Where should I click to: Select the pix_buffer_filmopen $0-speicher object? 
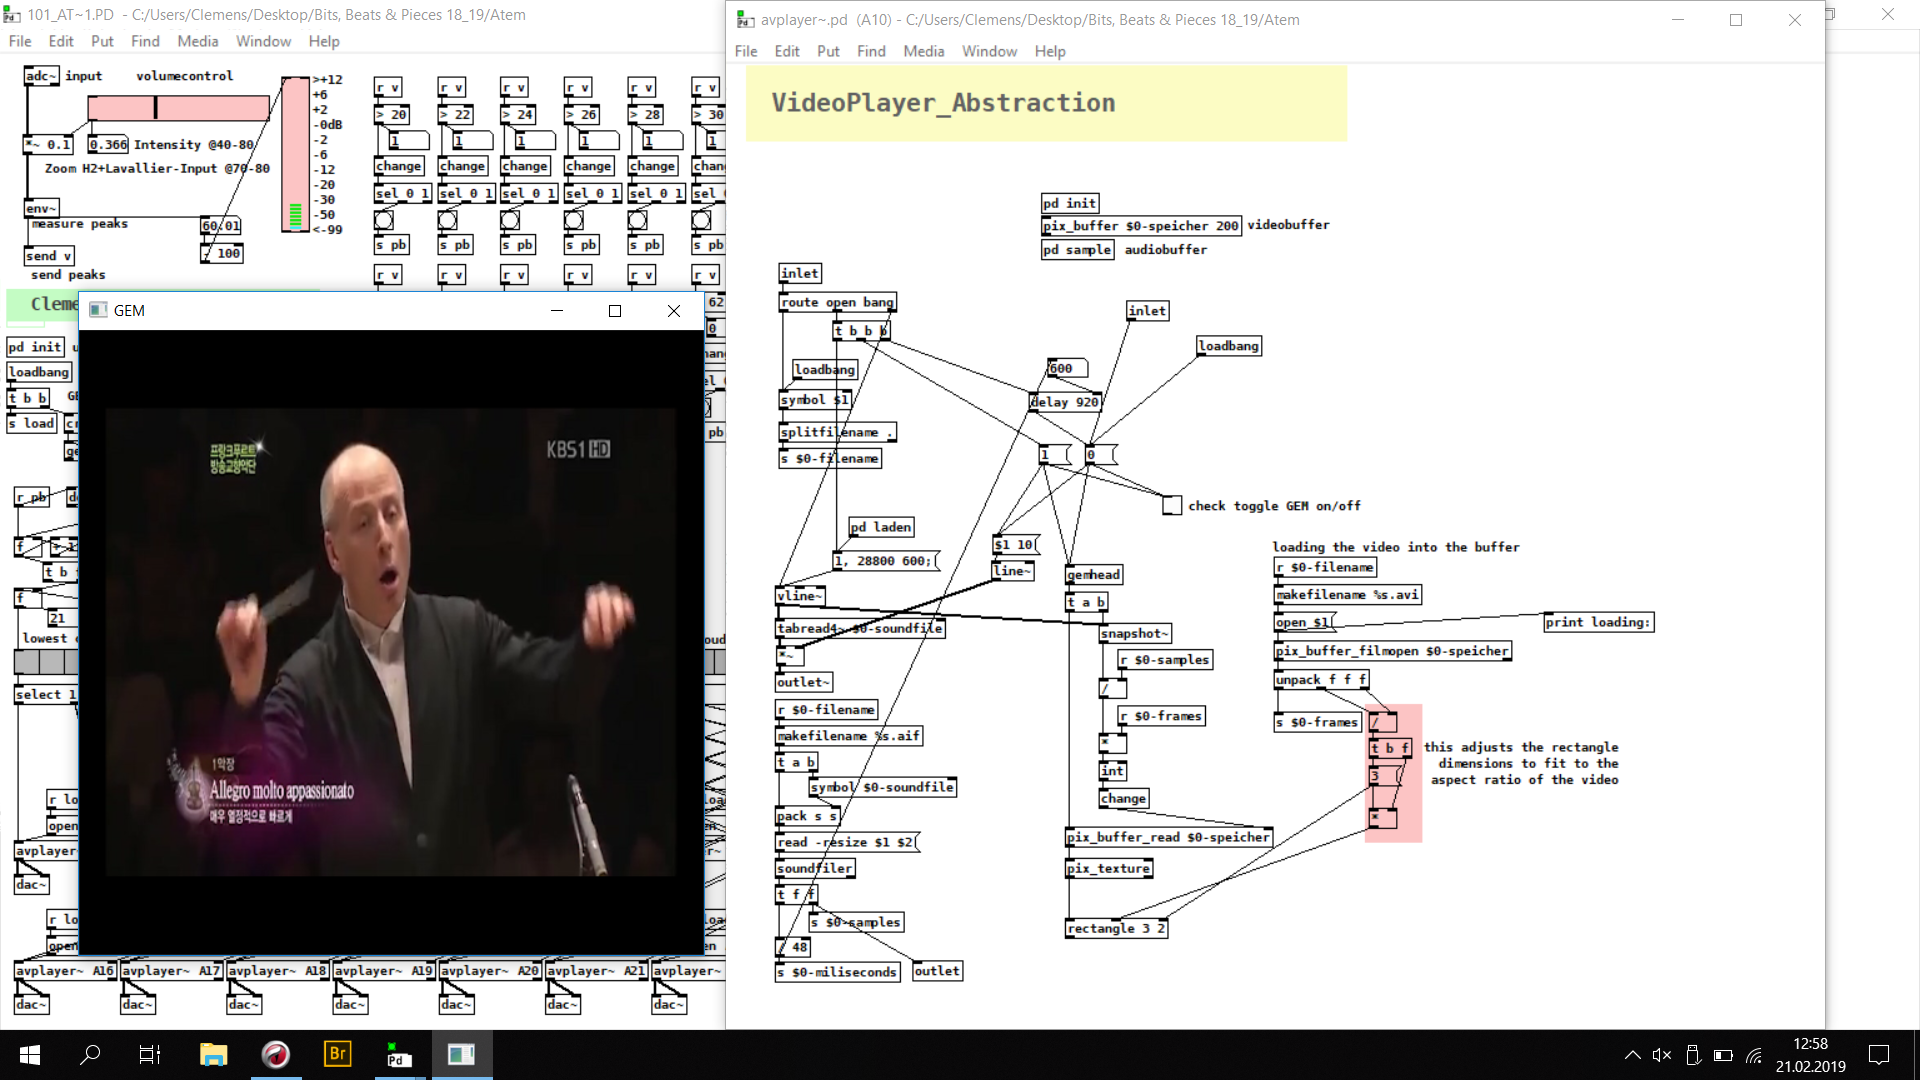pyautogui.click(x=1392, y=651)
